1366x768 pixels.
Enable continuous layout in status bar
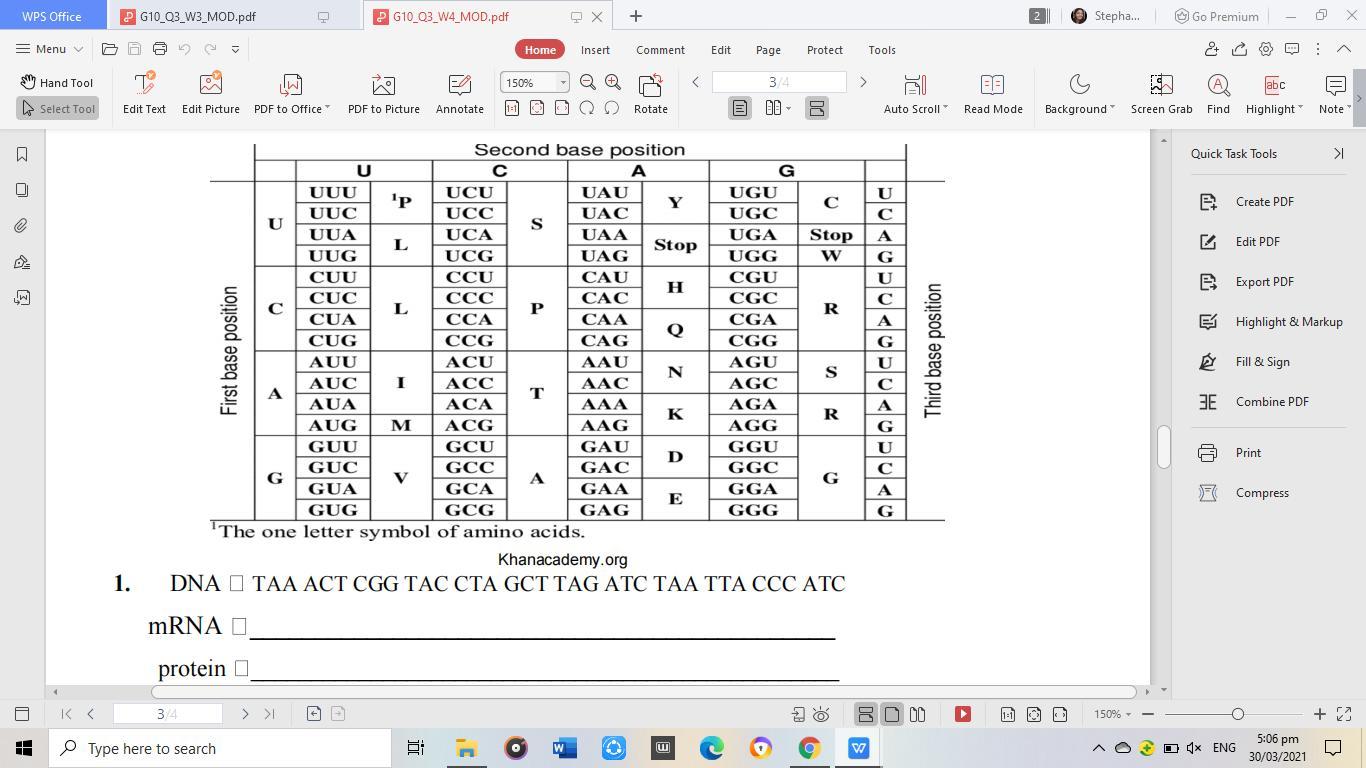tap(865, 714)
